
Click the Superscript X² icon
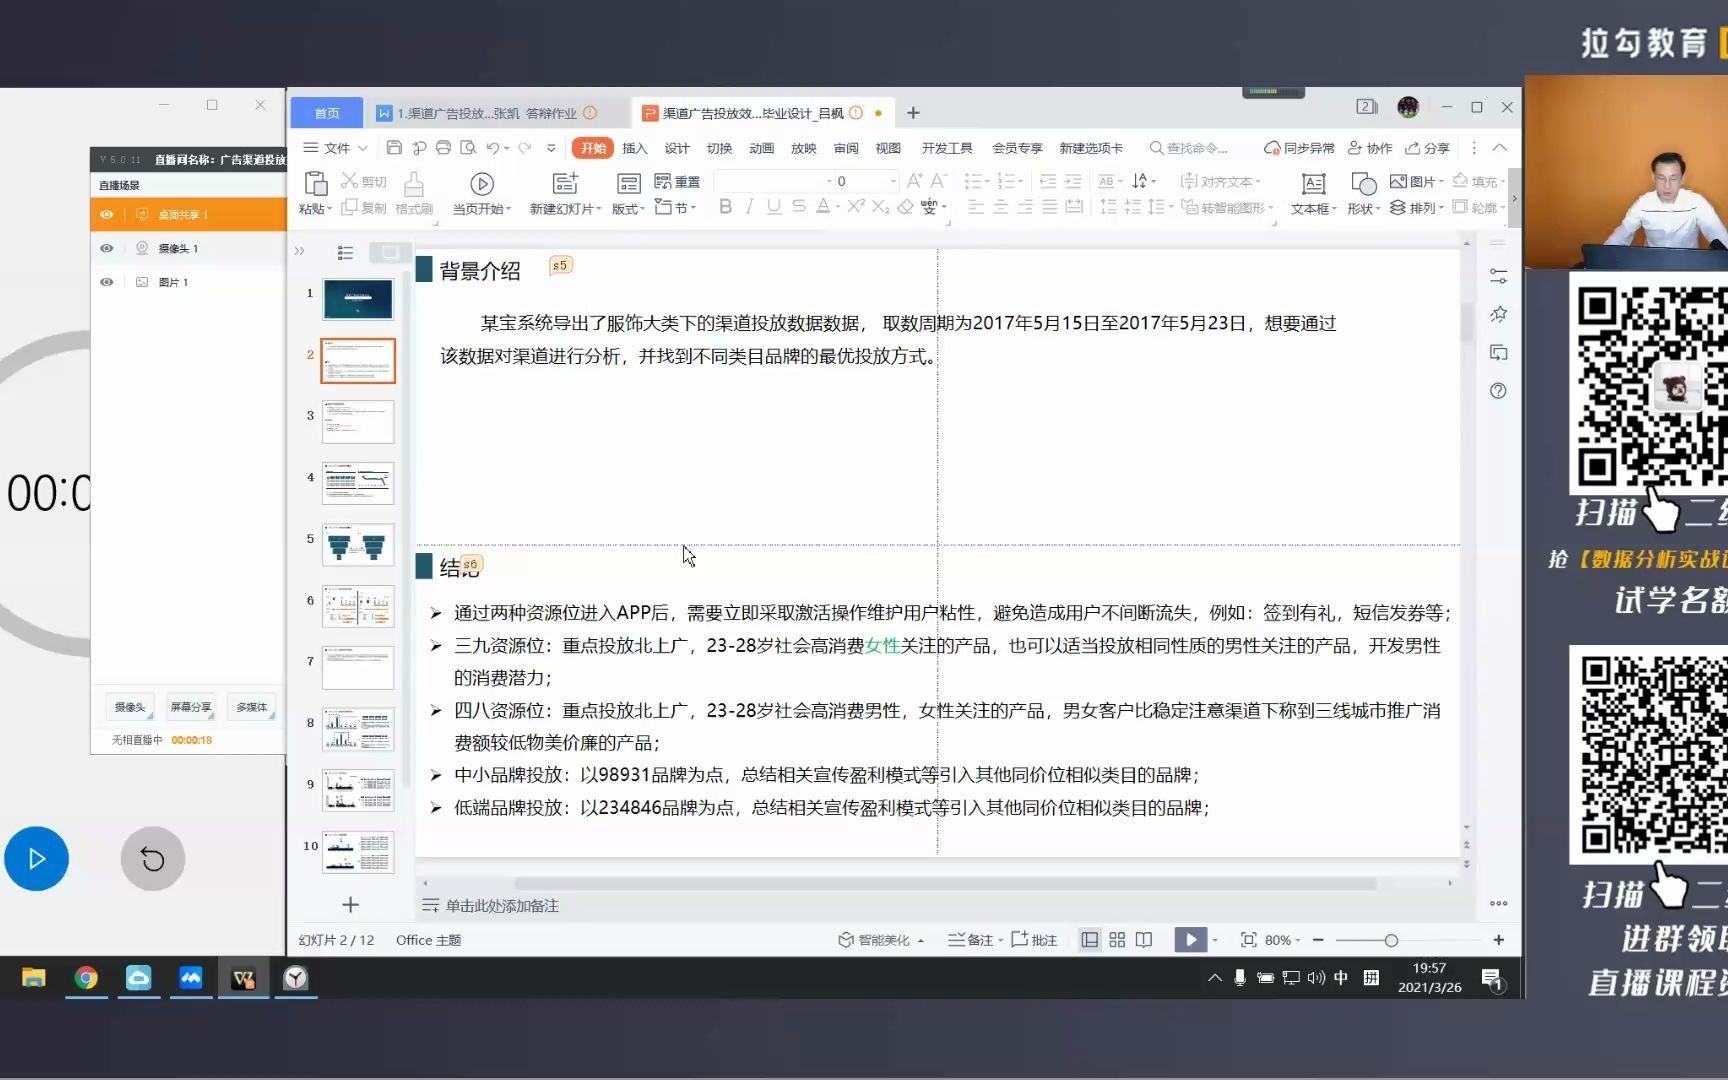click(x=856, y=207)
